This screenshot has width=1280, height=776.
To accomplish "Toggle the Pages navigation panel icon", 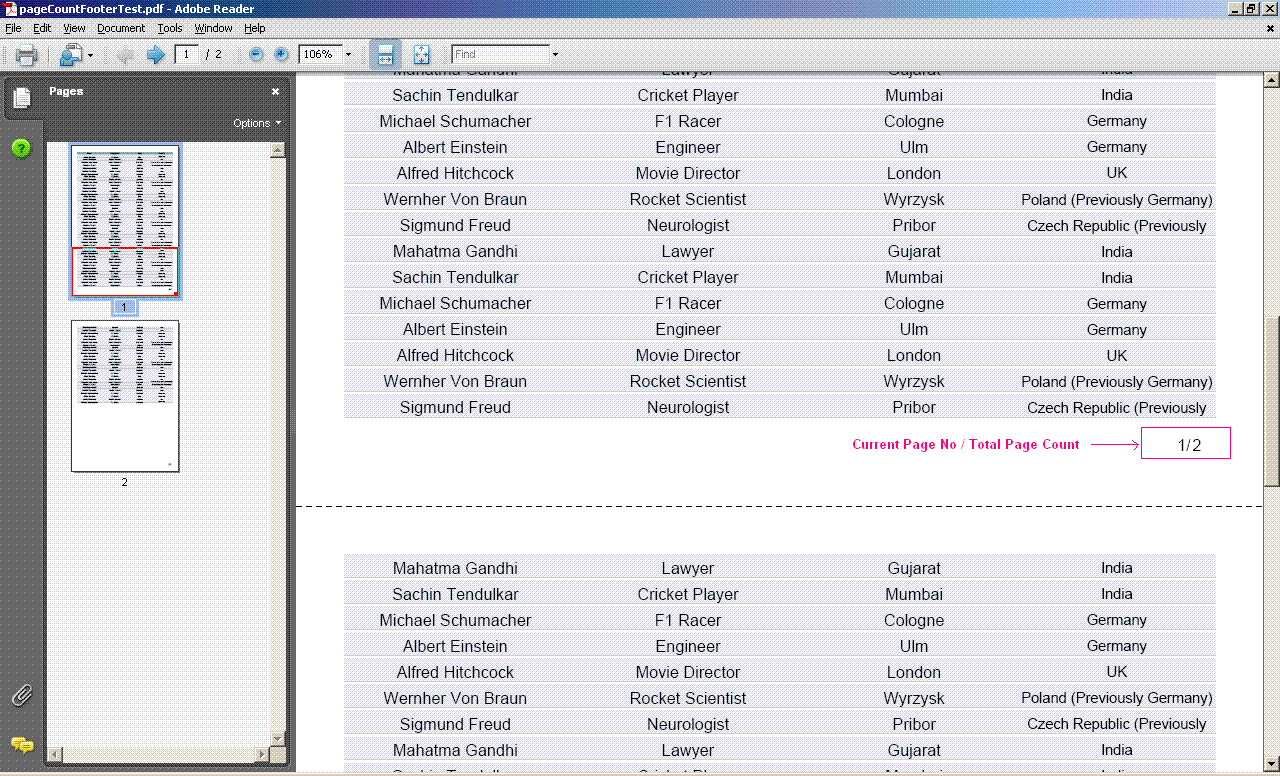I will coord(21,97).
